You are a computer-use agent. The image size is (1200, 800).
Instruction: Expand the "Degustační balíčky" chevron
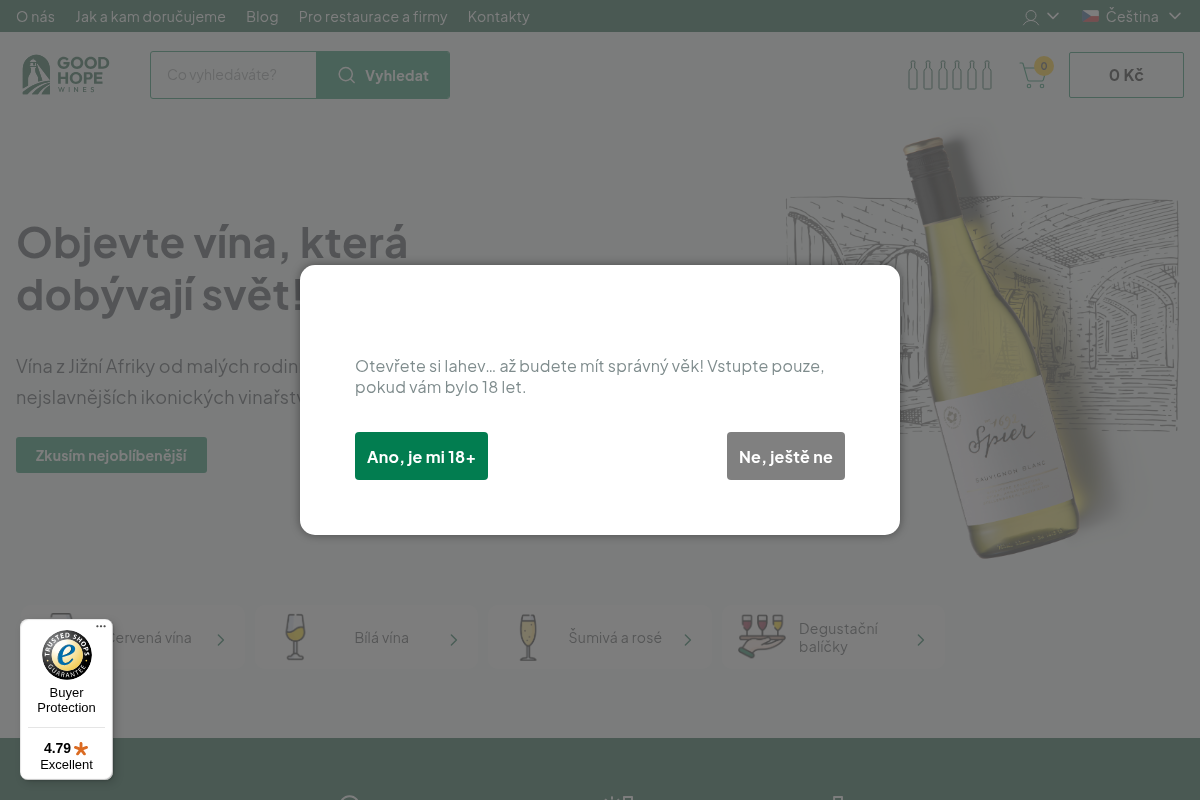coord(921,639)
